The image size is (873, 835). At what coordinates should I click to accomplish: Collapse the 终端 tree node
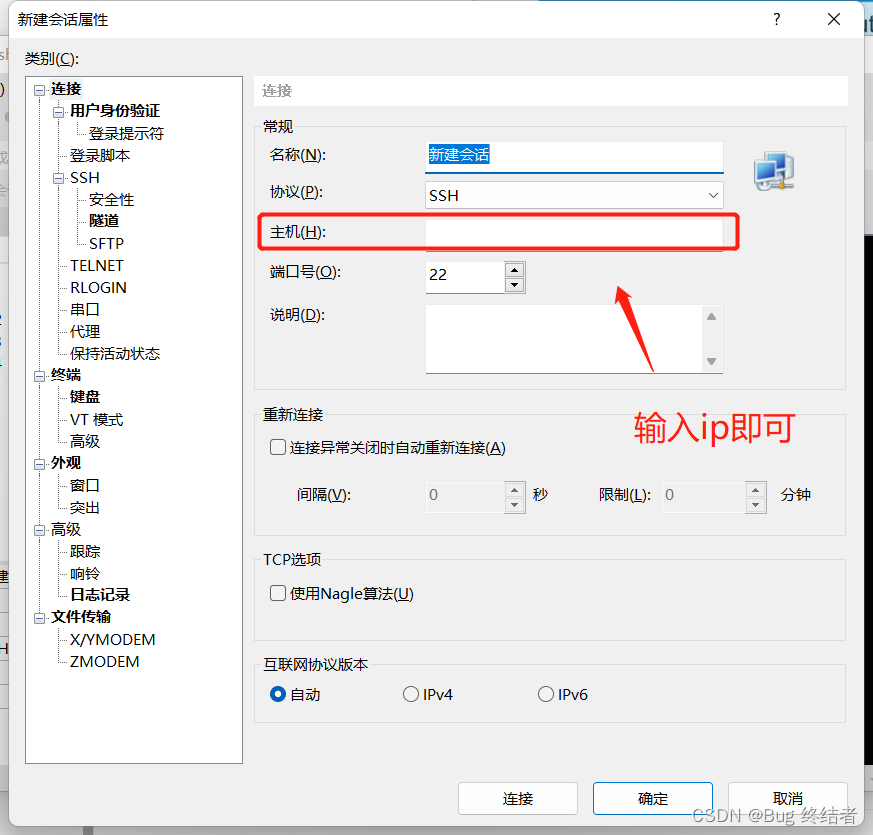coord(39,375)
